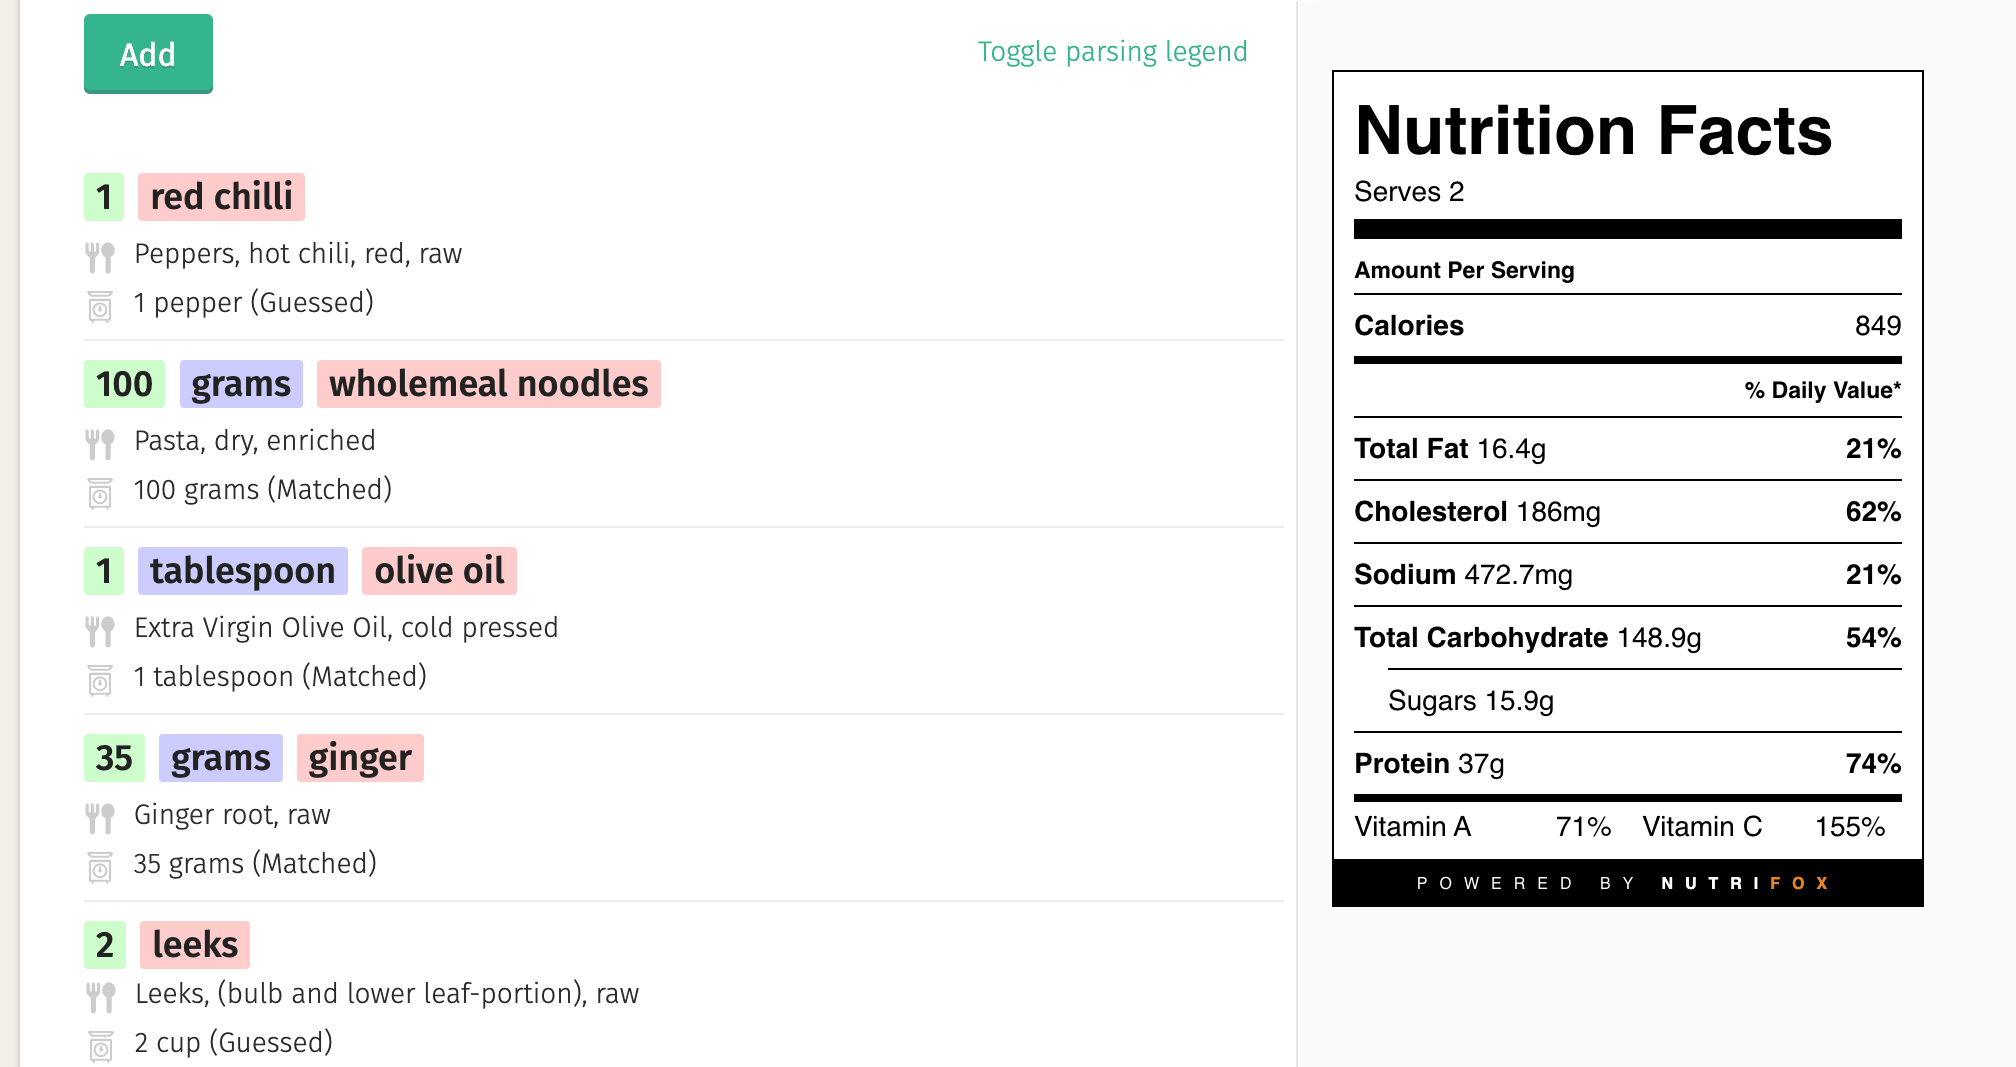
Task: Click the scale icon beside 100 grams (Matched)
Action: pos(100,491)
